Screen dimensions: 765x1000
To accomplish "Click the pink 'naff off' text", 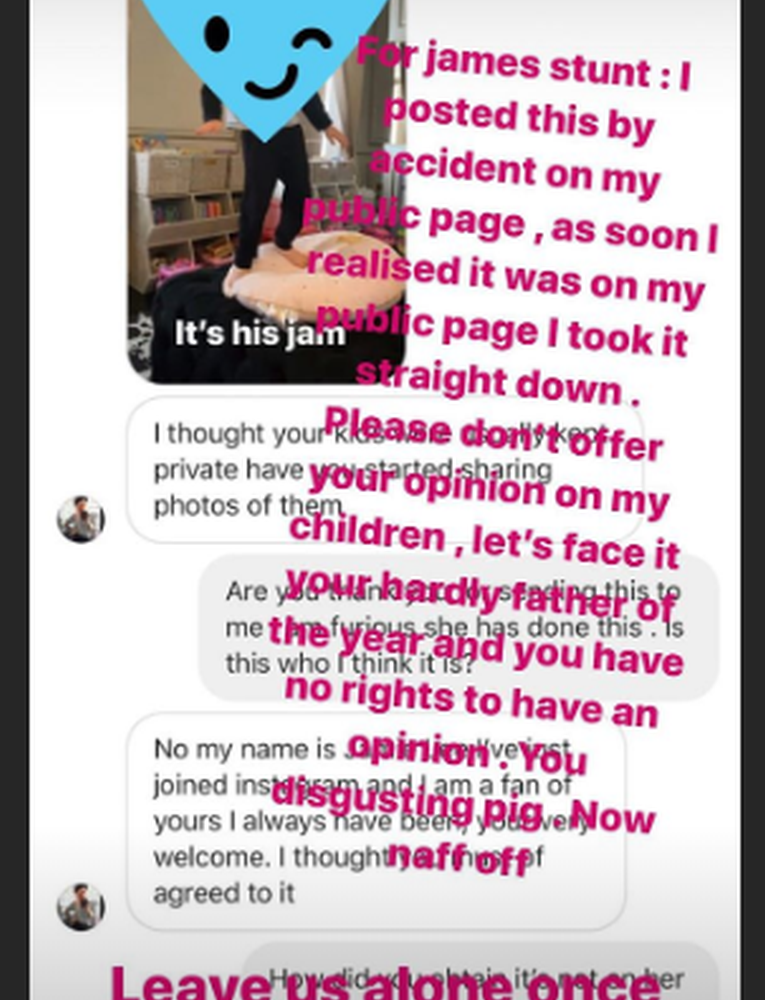I will [x=459, y=859].
